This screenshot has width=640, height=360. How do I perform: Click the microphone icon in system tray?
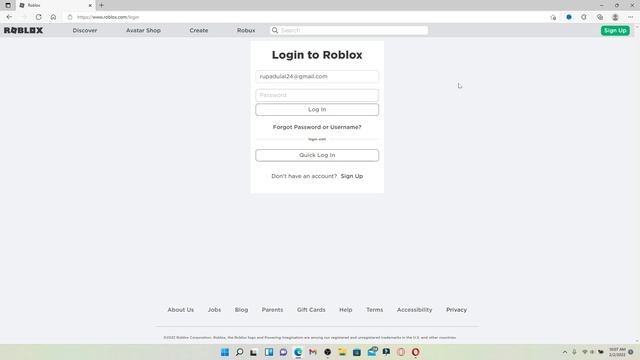[574, 352]
